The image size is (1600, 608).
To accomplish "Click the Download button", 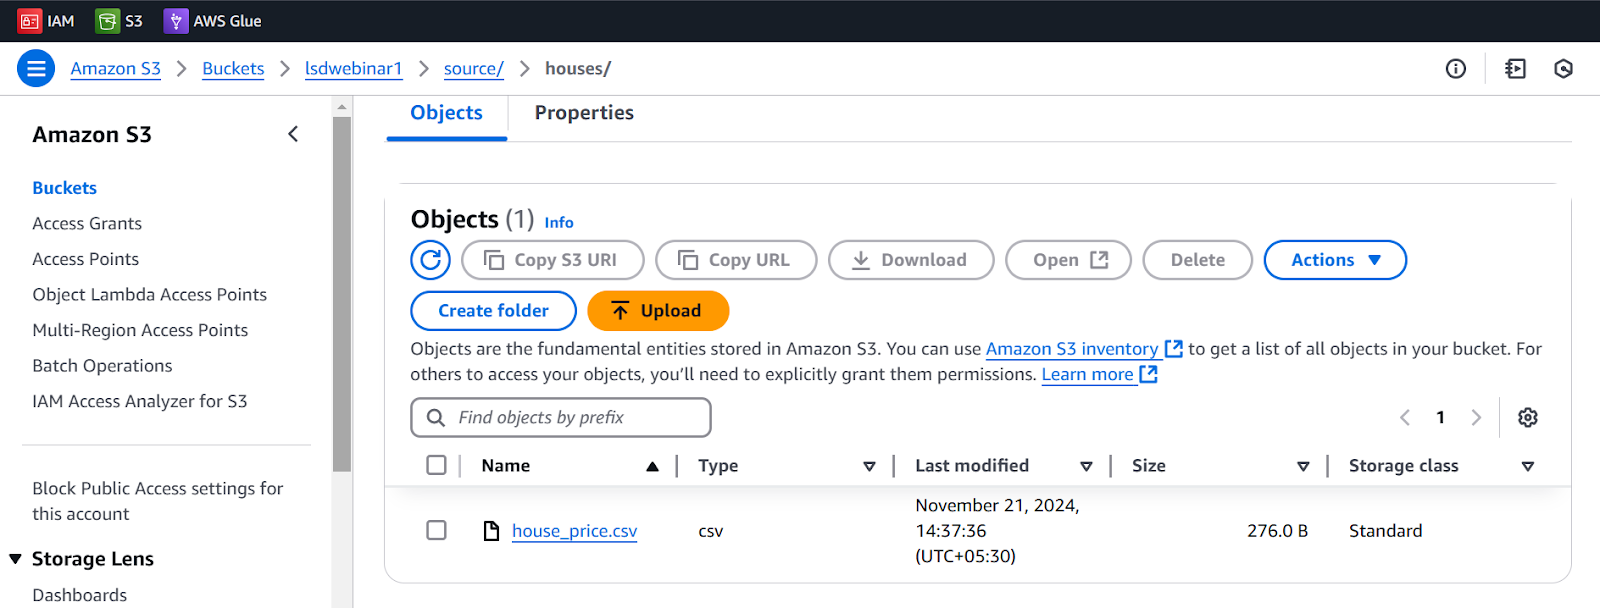I will point(911,260).
